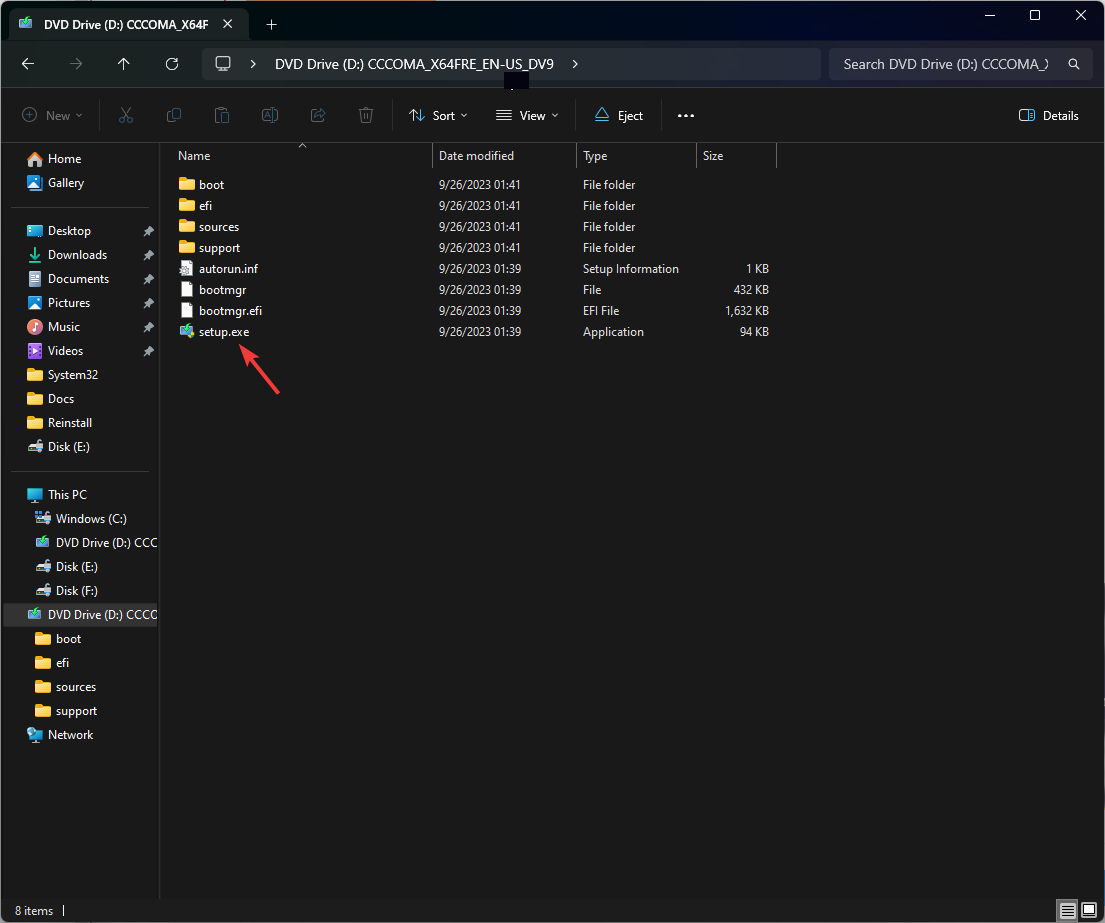Open the Sort dropdown
1105x923 pixels.
(437, 115)
